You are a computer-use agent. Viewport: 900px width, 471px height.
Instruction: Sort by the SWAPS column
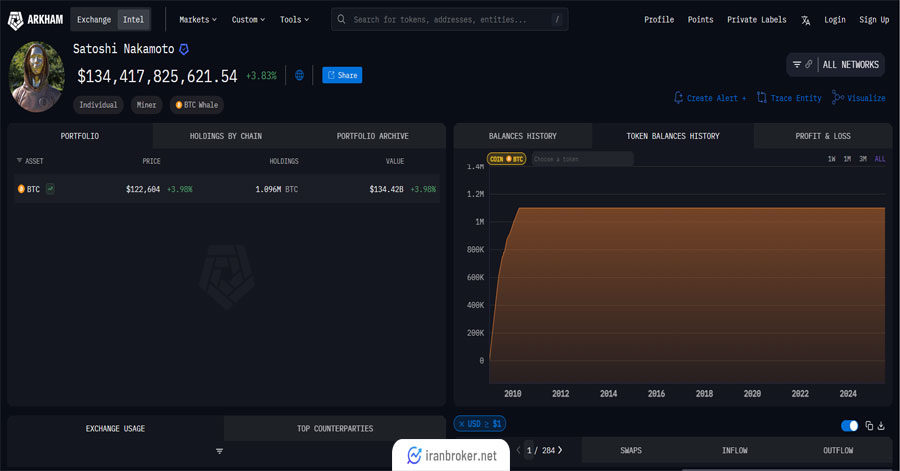pos(631,450)
